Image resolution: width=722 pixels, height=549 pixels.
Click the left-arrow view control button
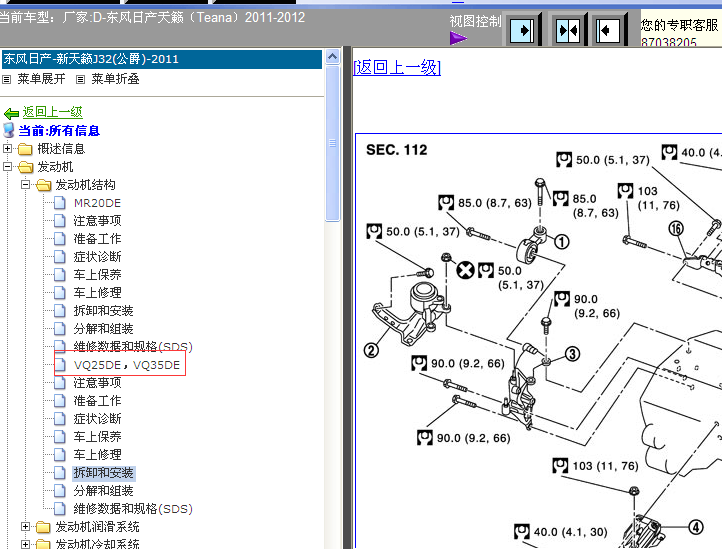pyautogui.click(x=608, y=30)
